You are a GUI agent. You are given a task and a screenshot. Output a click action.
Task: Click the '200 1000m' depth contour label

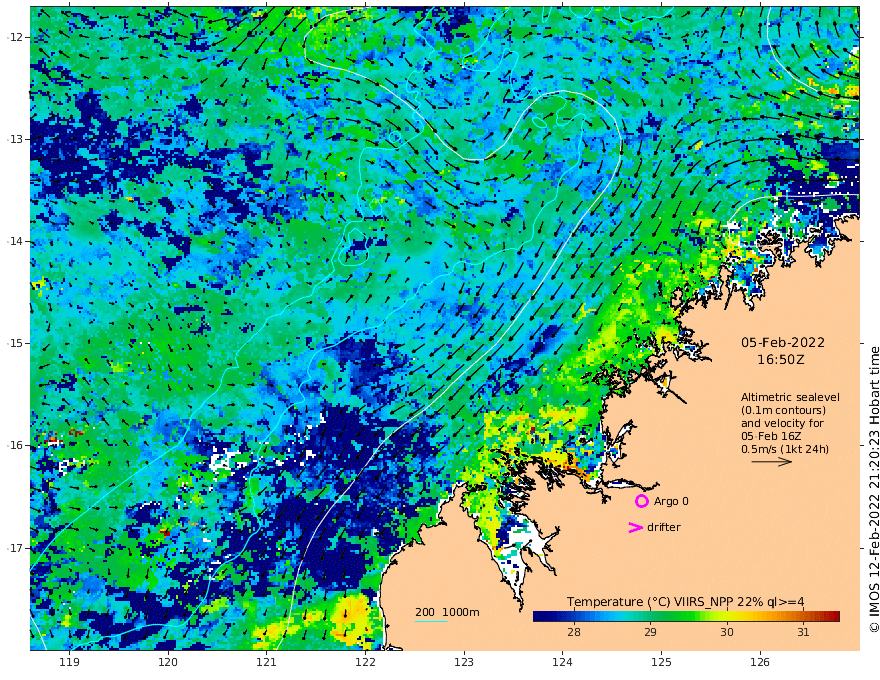click(x=447, y=612)
